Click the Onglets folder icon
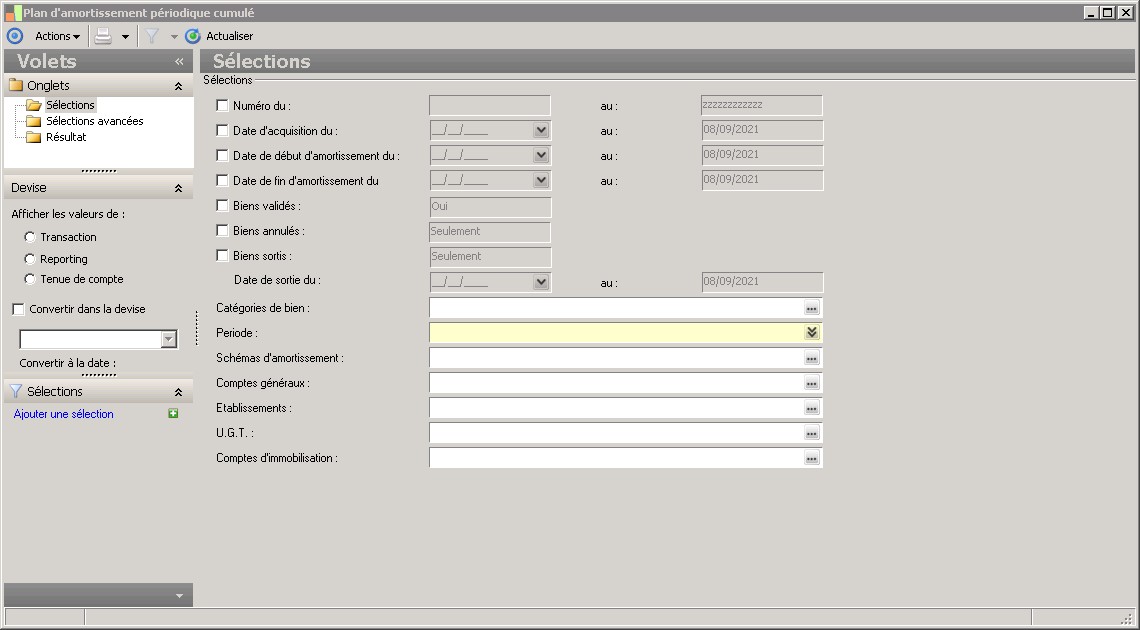This screenshot has height=630, width=1140. tap(16, 85)
